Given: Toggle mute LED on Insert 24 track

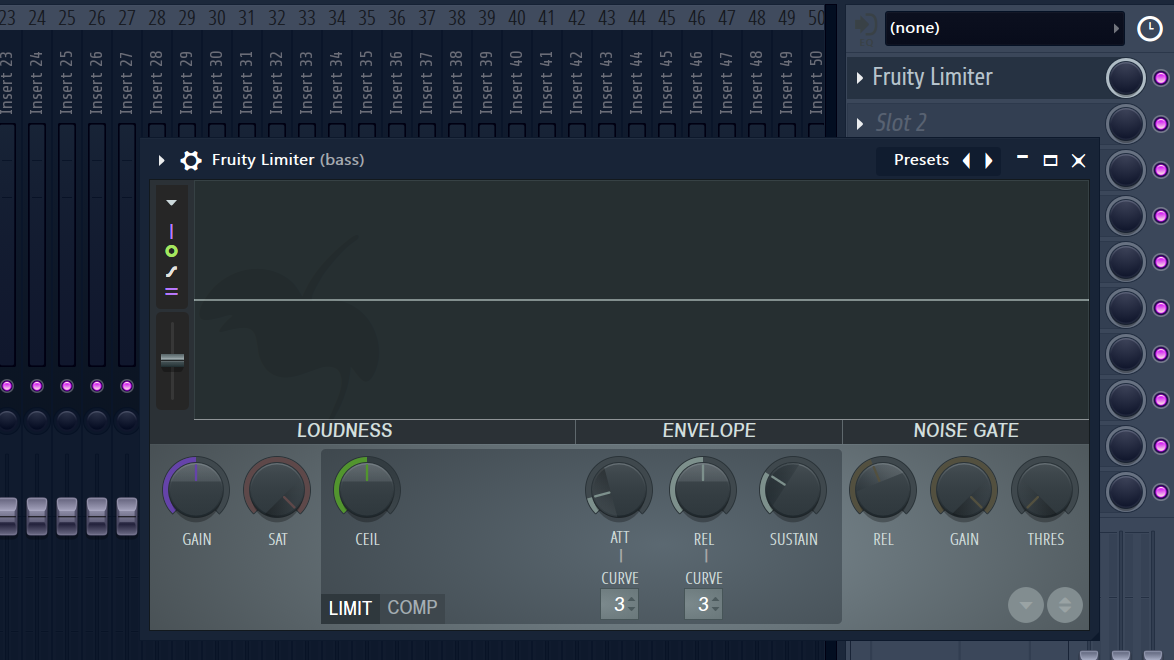Looking at the screenshot, I should click(x=37, y=386).
